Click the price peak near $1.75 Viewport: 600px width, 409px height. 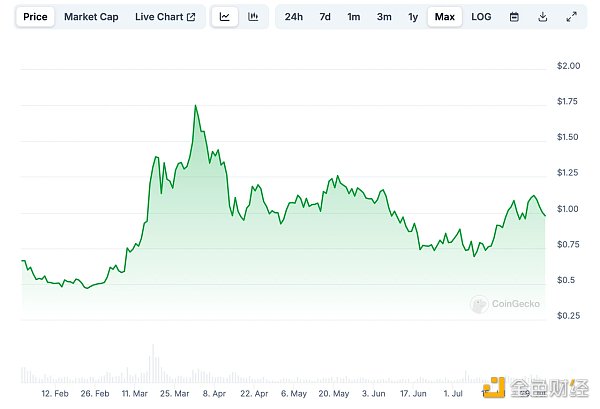click(195, 106)
